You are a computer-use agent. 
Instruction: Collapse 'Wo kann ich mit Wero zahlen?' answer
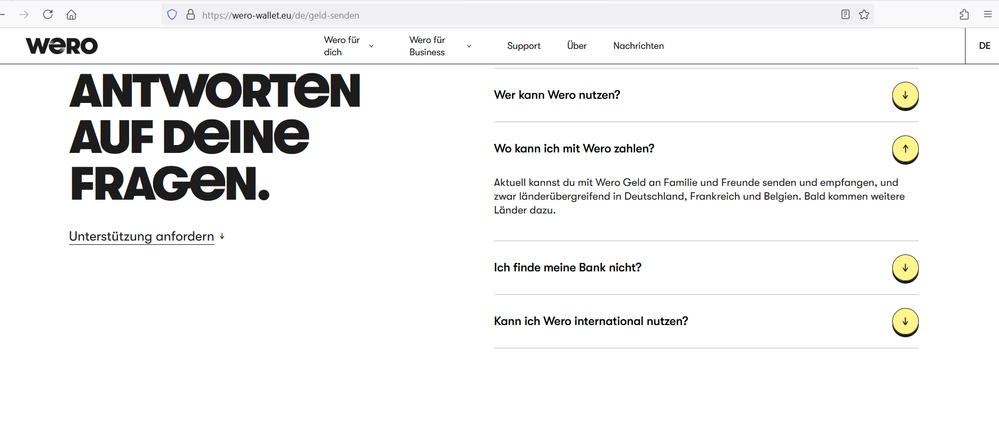[904, 149]
